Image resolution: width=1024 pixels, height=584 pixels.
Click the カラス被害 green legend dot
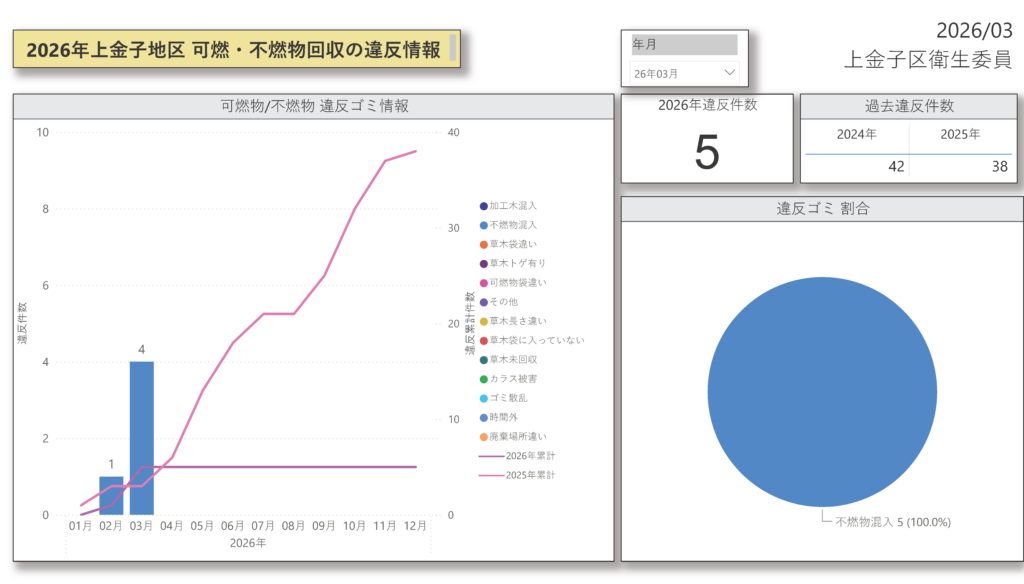pyautogui.click(x=484, y=379)
